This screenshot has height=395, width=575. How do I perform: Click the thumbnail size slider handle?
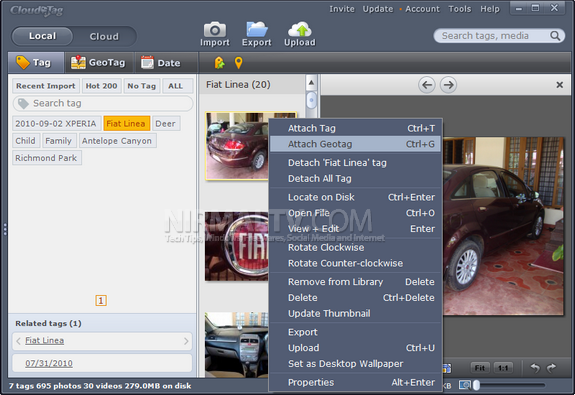[476, 385]
